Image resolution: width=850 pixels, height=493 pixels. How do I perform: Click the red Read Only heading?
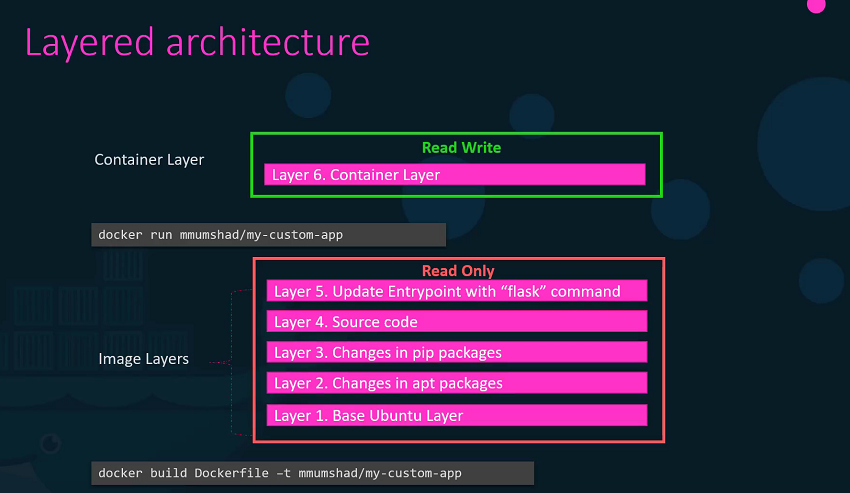pyautogui.click(x=458, y=271)
